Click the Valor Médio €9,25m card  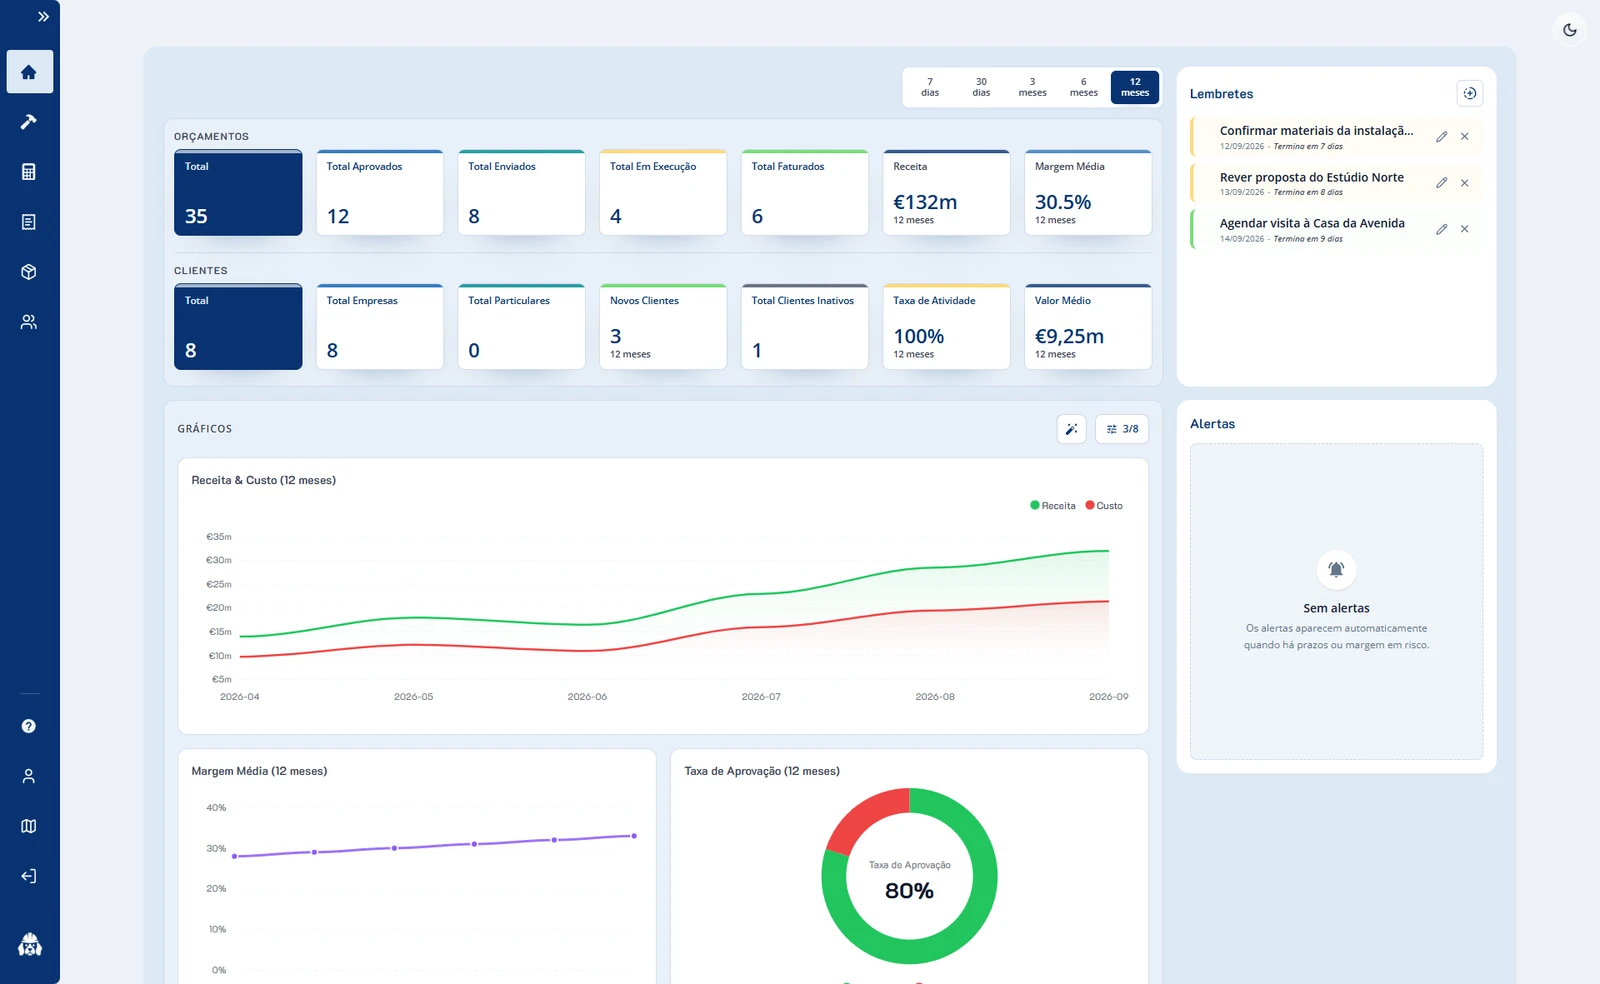tap(1088, 327)
